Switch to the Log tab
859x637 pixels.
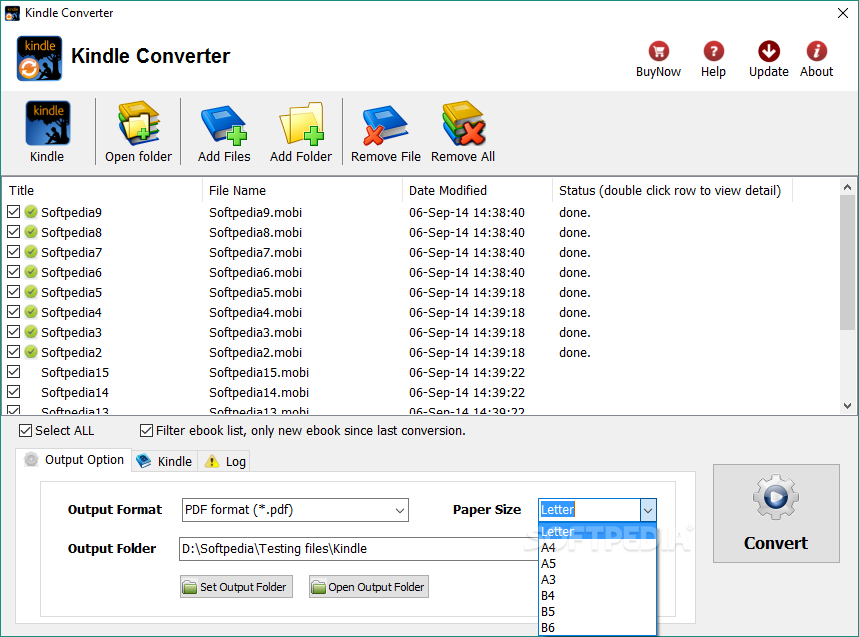pyautogui.click(x=226, y=461)
